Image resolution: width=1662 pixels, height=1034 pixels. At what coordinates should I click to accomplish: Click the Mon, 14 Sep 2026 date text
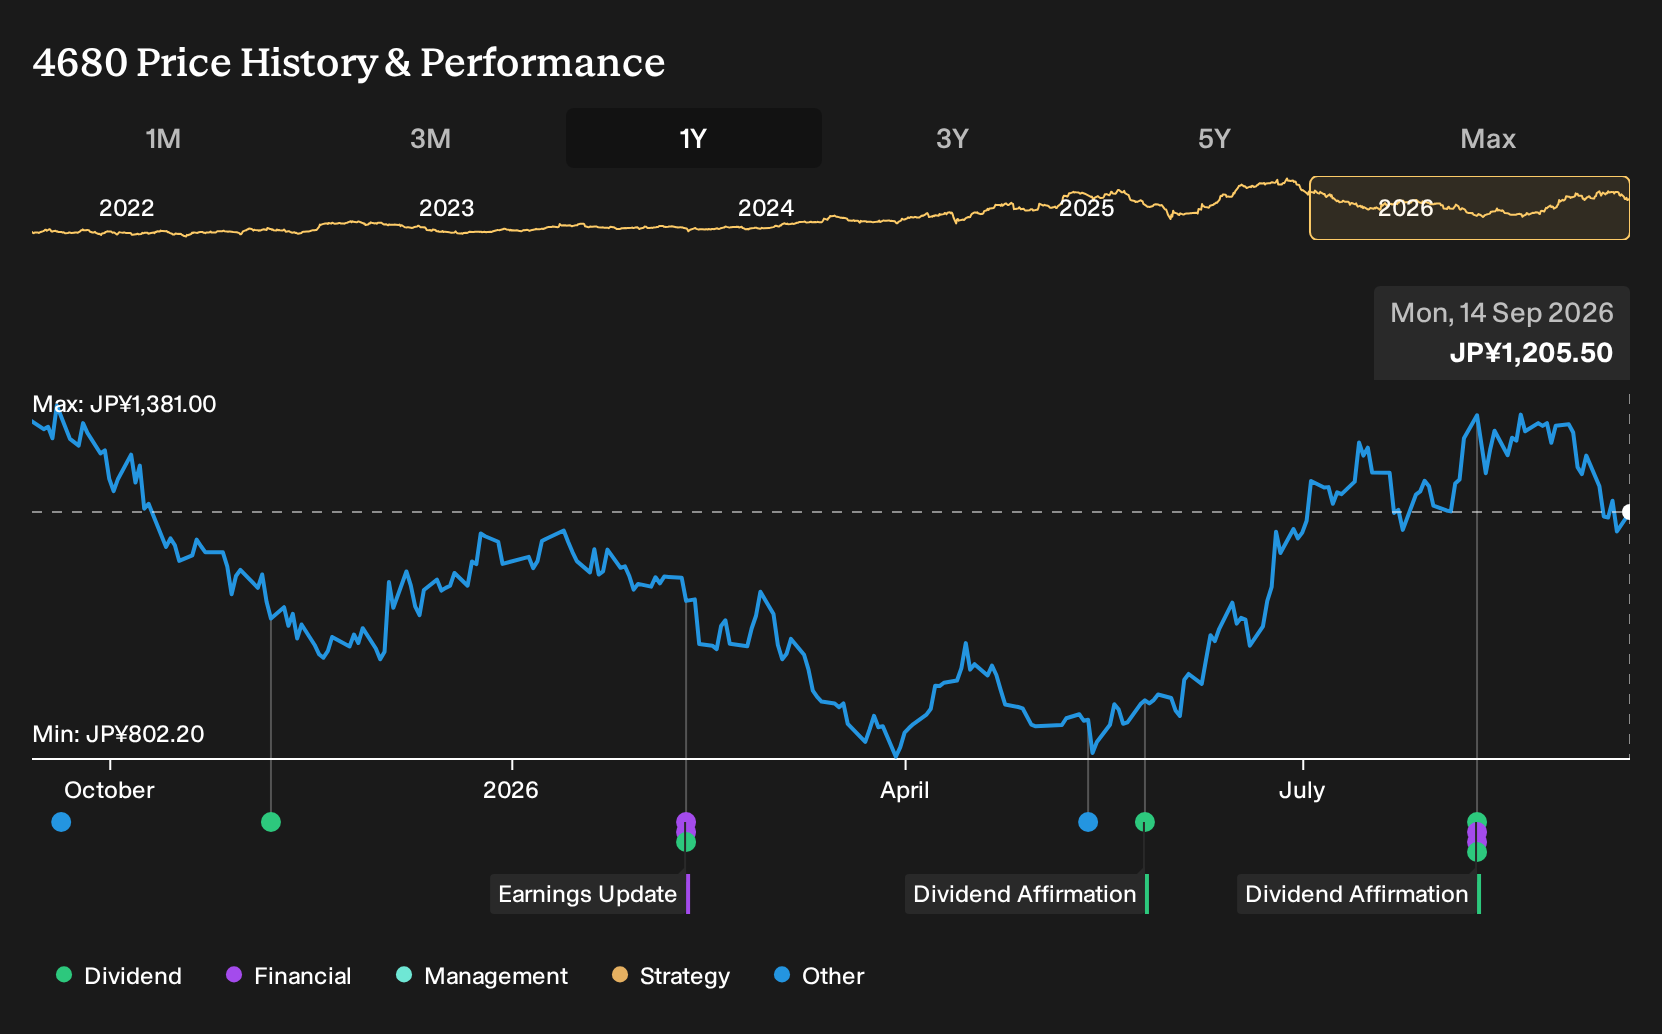pos(1502,313)
